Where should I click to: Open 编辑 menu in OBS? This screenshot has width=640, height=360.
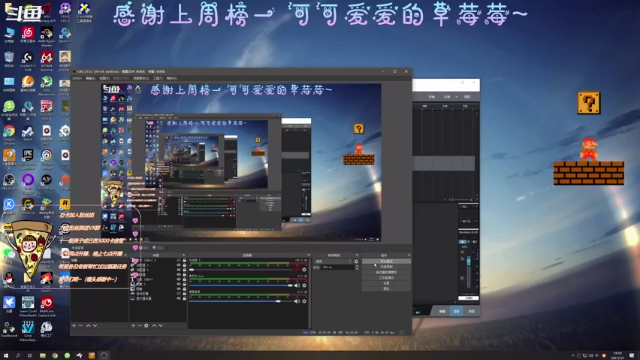(x=91, y=78)
